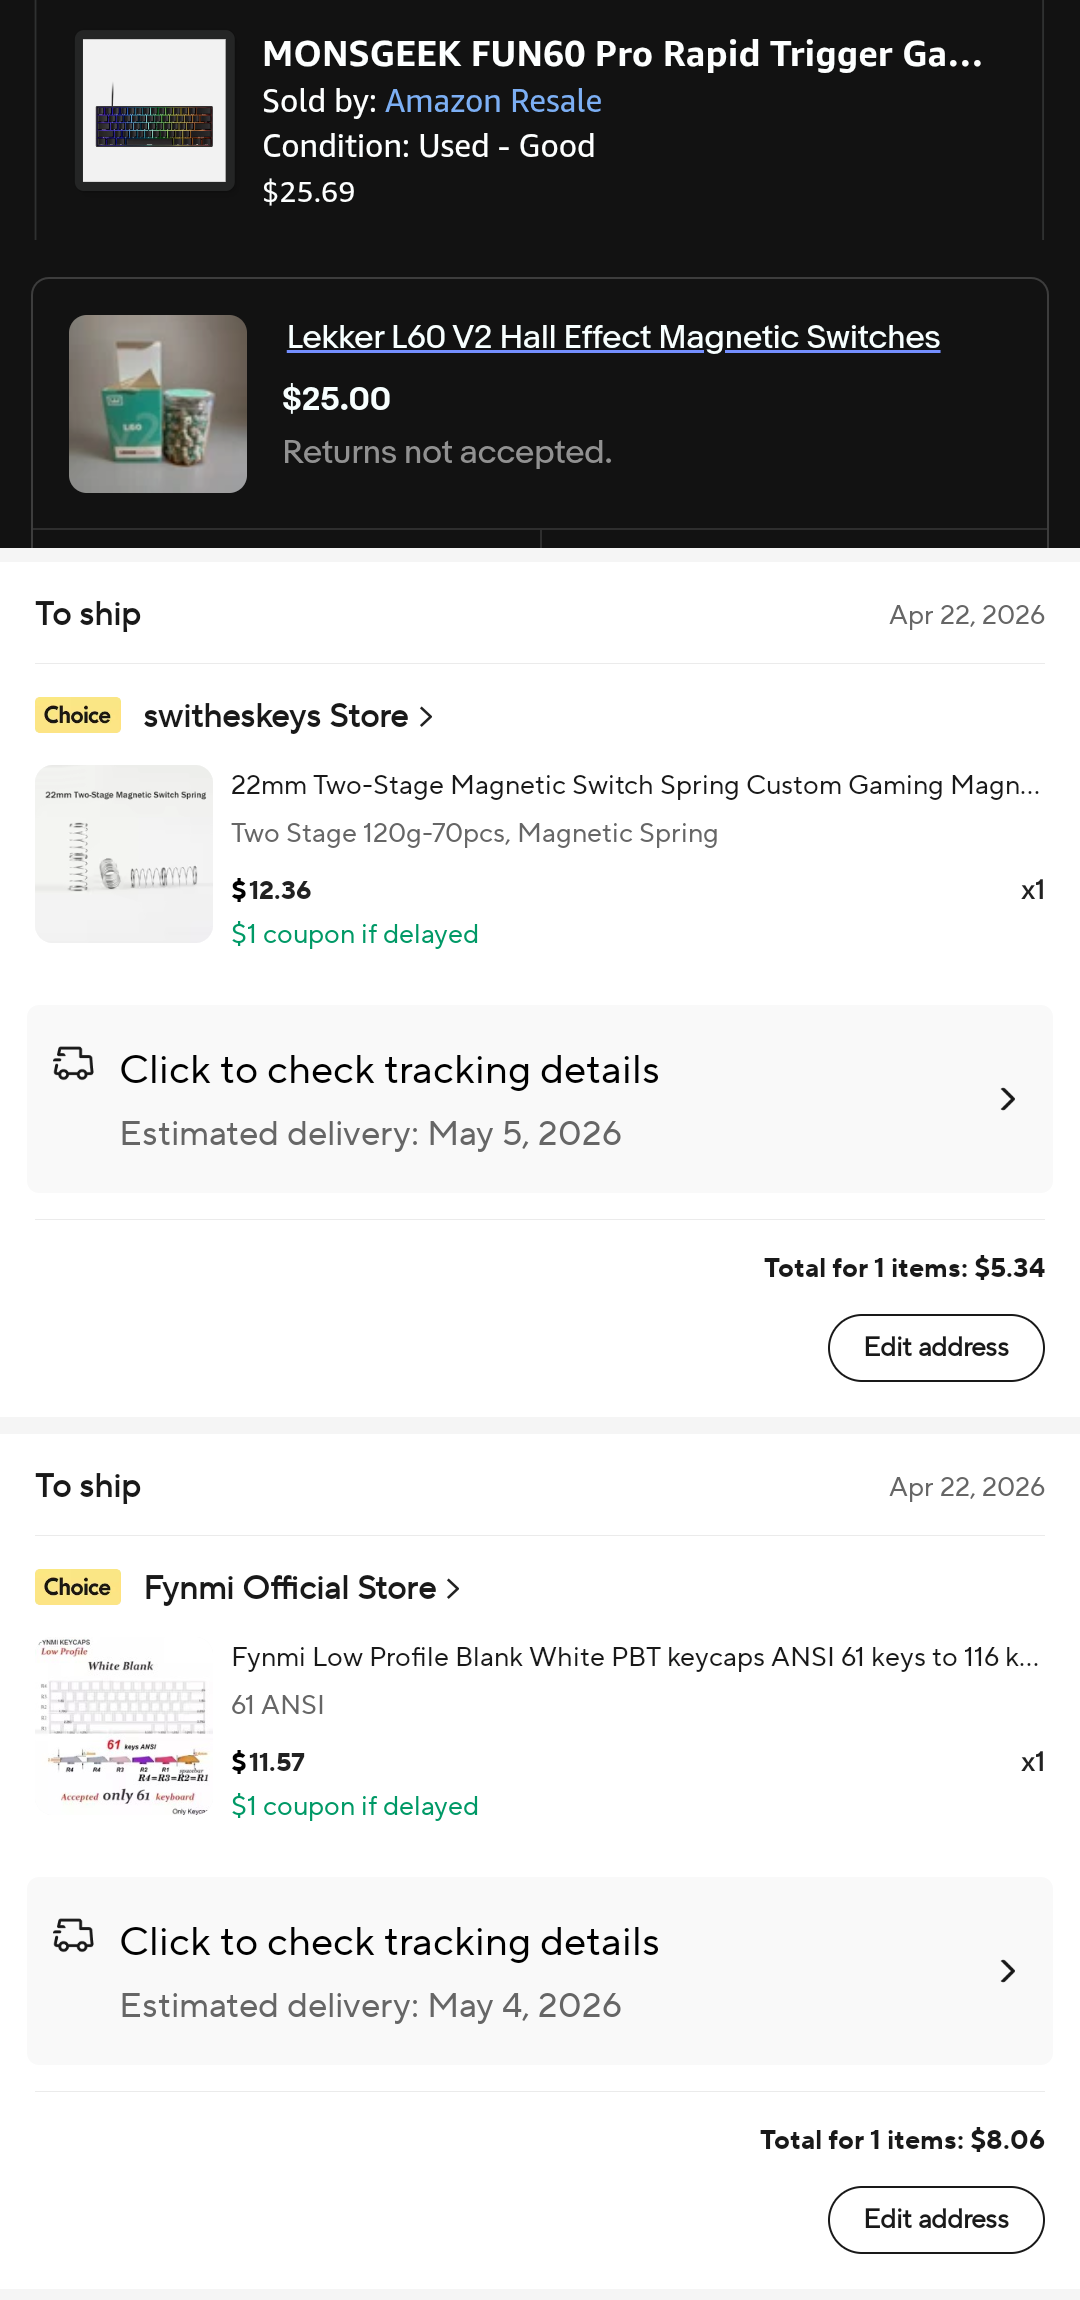
Task: Open Lekker L60 V2 Hall Effect link
Action: click(613, 338)
